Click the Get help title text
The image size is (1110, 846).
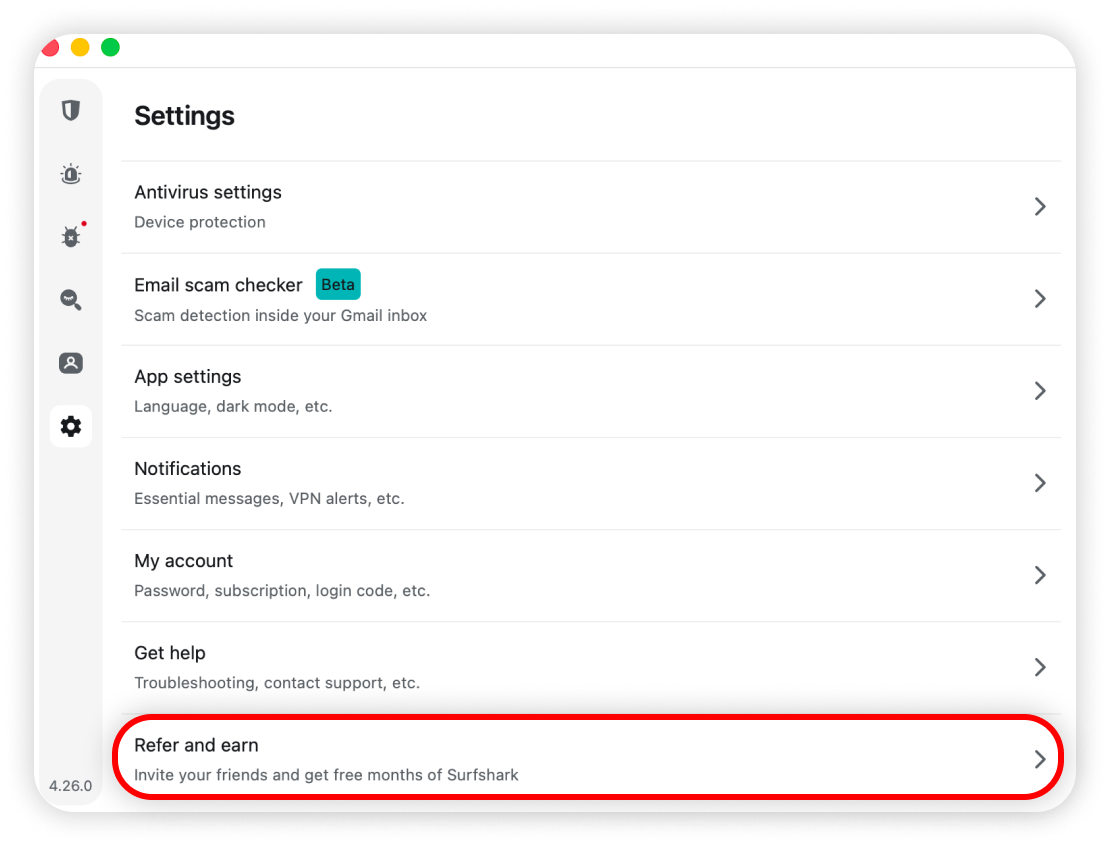[170, 653]
